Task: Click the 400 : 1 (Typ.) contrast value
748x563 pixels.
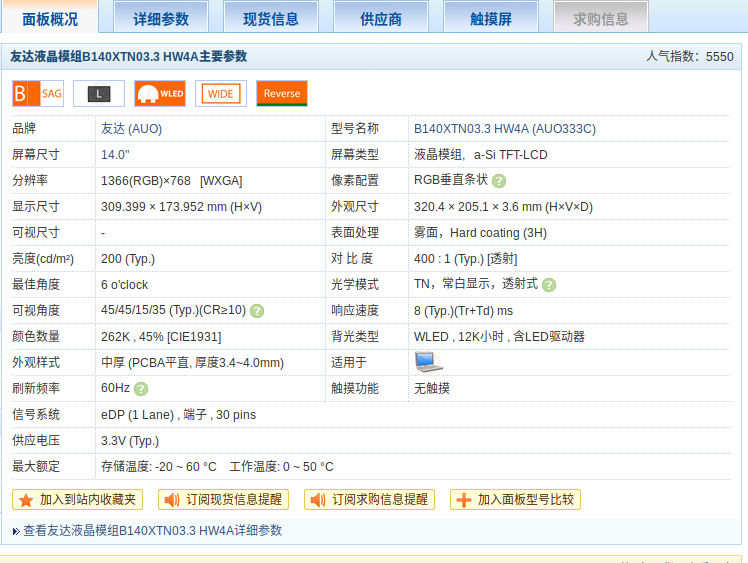Action: 466,259
